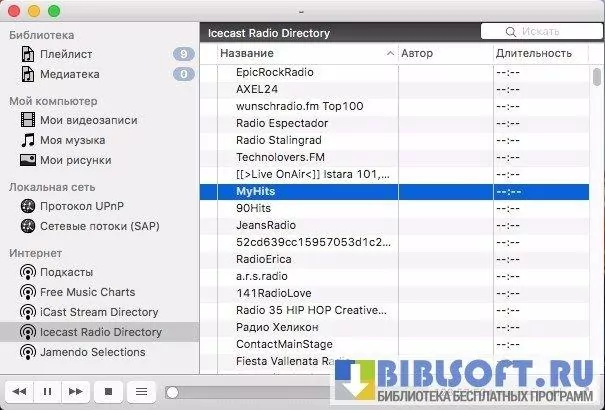The image size is (605, 410).
Task: Pause the playback
Action: [47, 391]
